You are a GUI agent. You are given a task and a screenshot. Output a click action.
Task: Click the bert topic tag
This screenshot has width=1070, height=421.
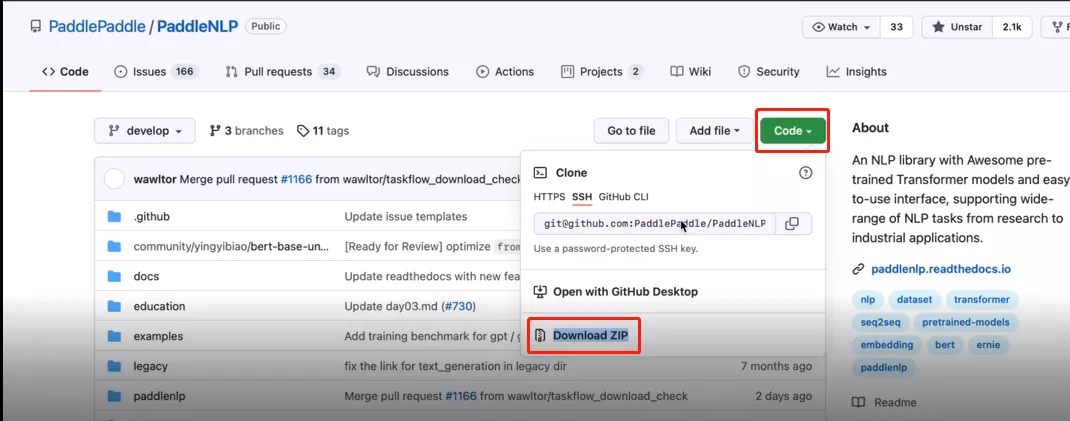[x=944, y=345]
